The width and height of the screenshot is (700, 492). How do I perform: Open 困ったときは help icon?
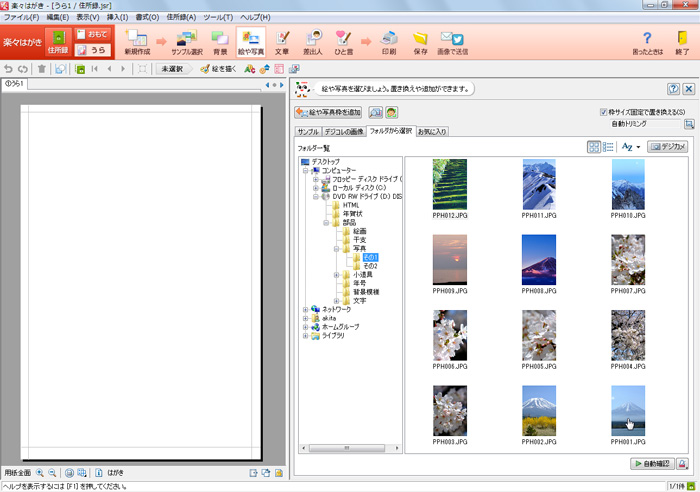pyautogui.click(x=646, y=42)
